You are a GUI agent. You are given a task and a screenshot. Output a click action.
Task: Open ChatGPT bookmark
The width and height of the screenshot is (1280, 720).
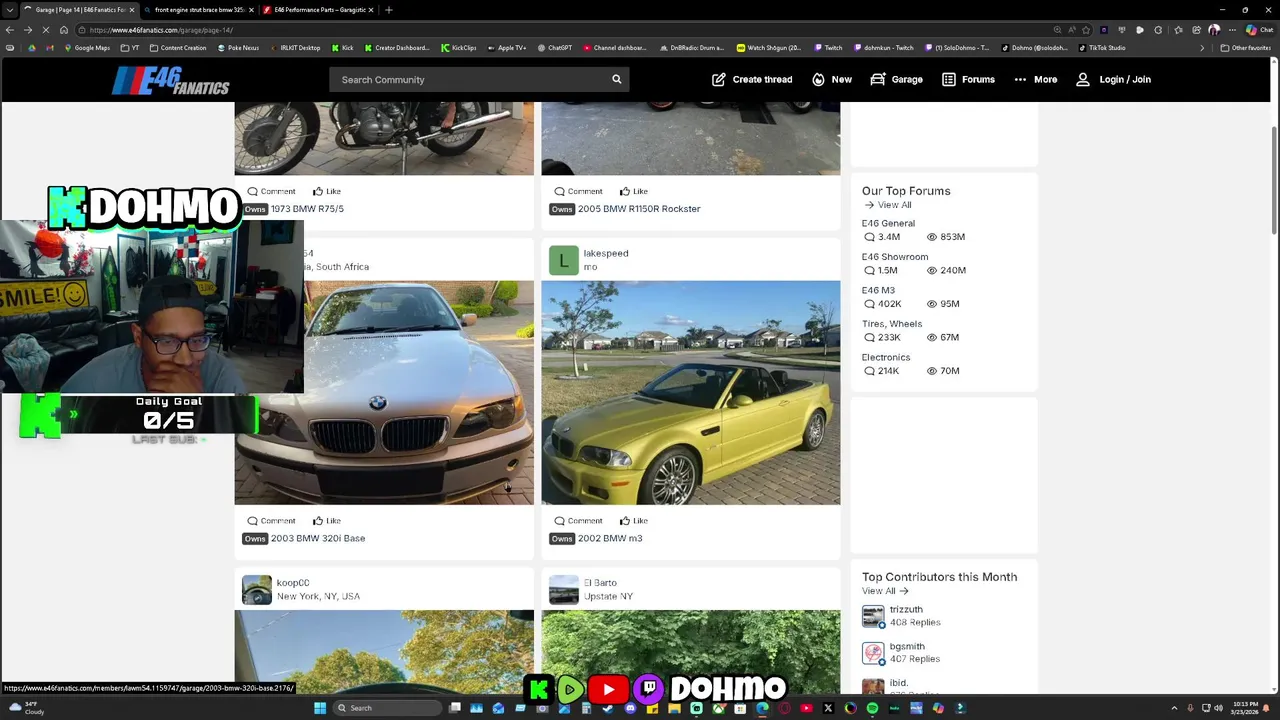pyautogui.click(x=555, y=47)
